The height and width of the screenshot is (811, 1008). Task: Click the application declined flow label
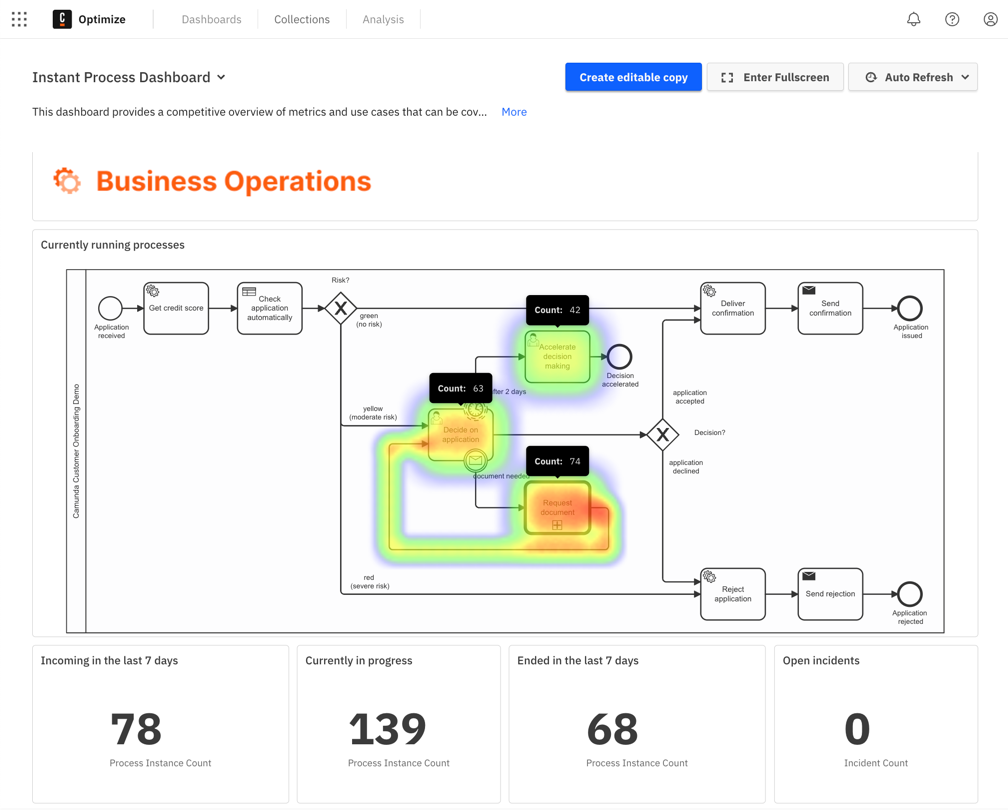pos(686,467)
